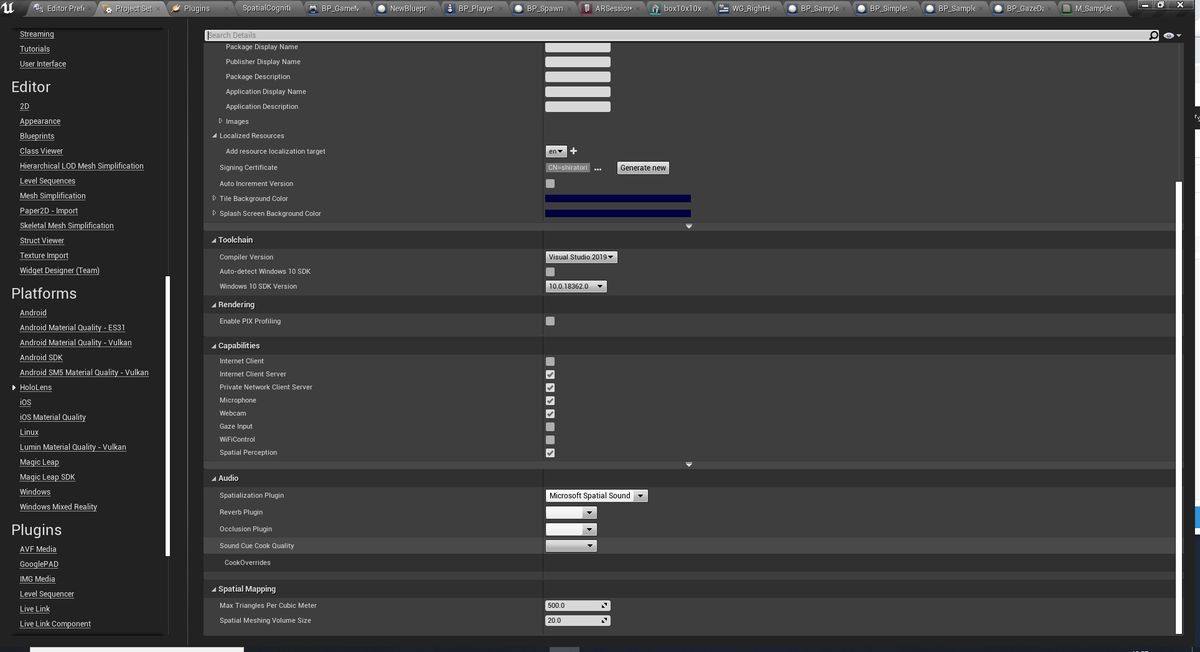Collapse the Toolchain section
The image size is (1200, 652).
pyautogui.click(x=214, y=241)
